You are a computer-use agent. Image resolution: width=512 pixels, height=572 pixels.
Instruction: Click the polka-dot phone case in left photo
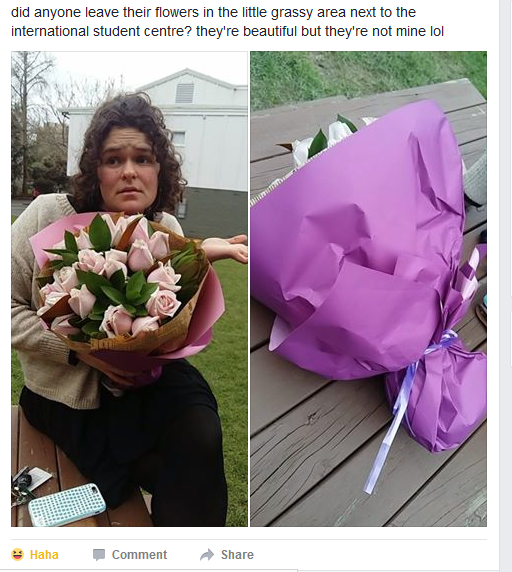pos(67,505)
